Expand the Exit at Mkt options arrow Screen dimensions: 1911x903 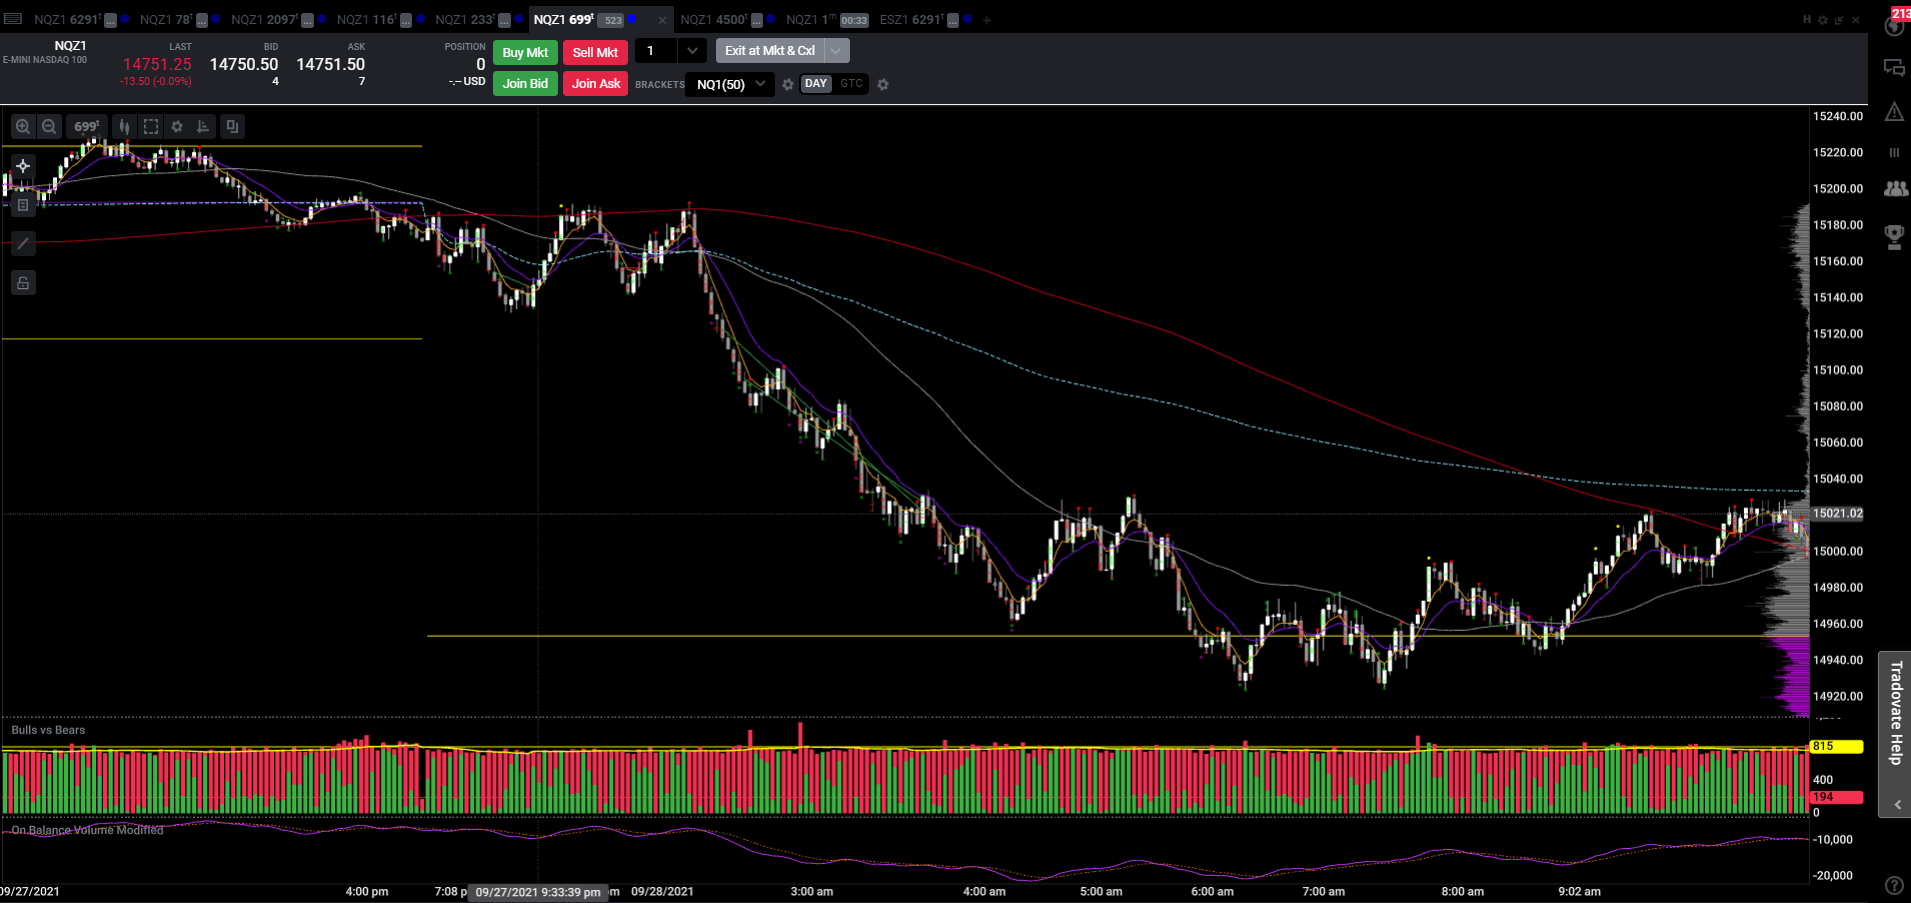[x=836, y=51]
